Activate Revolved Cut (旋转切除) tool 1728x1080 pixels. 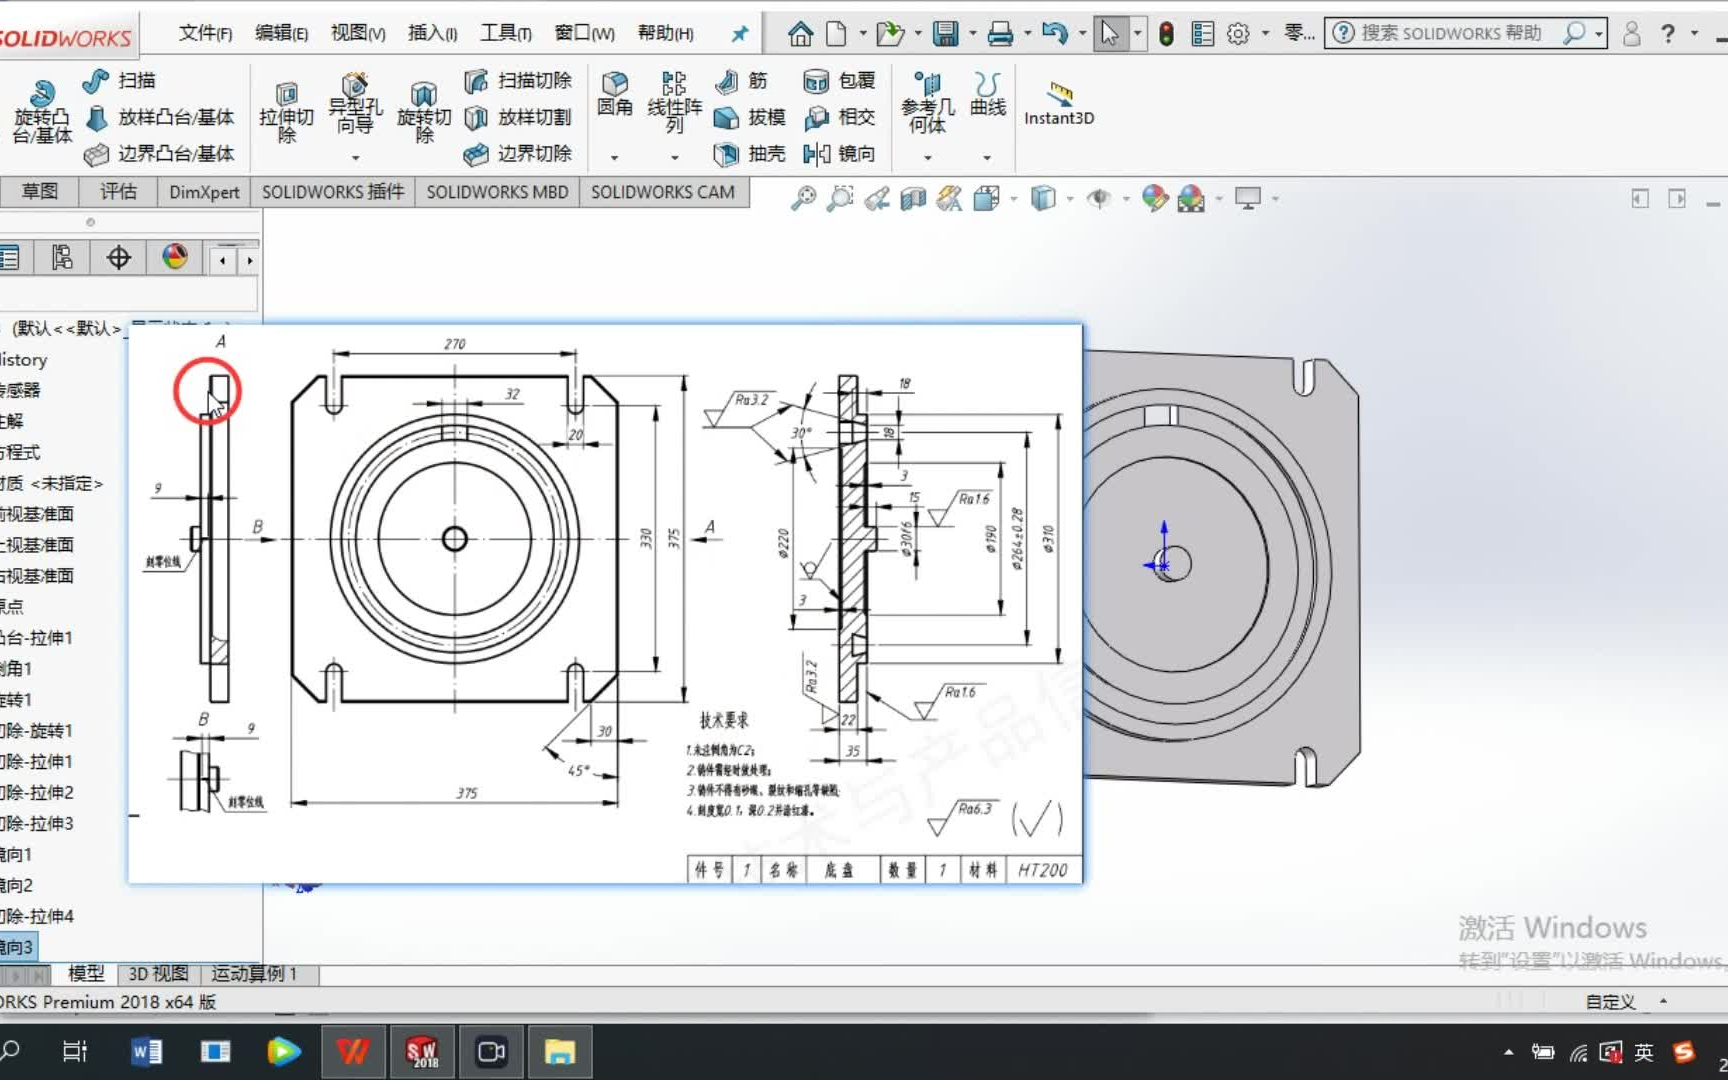(x=424, y=112)
